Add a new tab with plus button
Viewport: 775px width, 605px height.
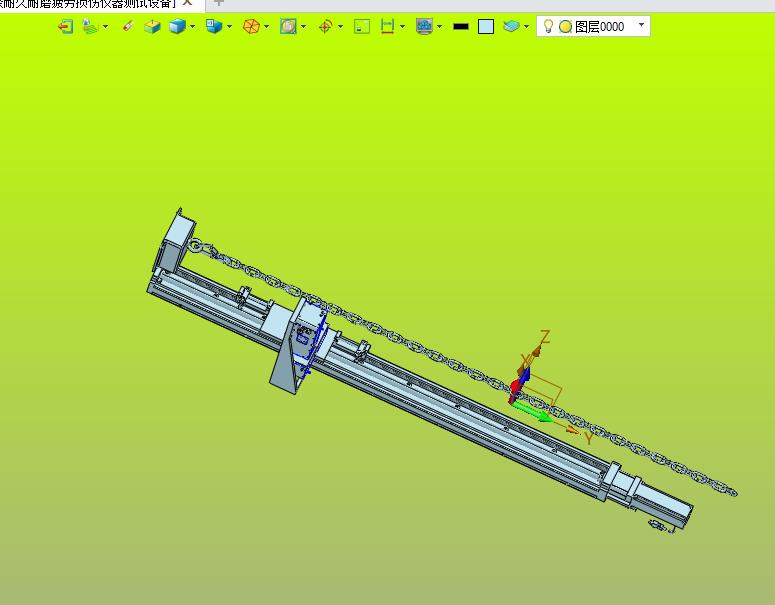click(x=218, y=3)
